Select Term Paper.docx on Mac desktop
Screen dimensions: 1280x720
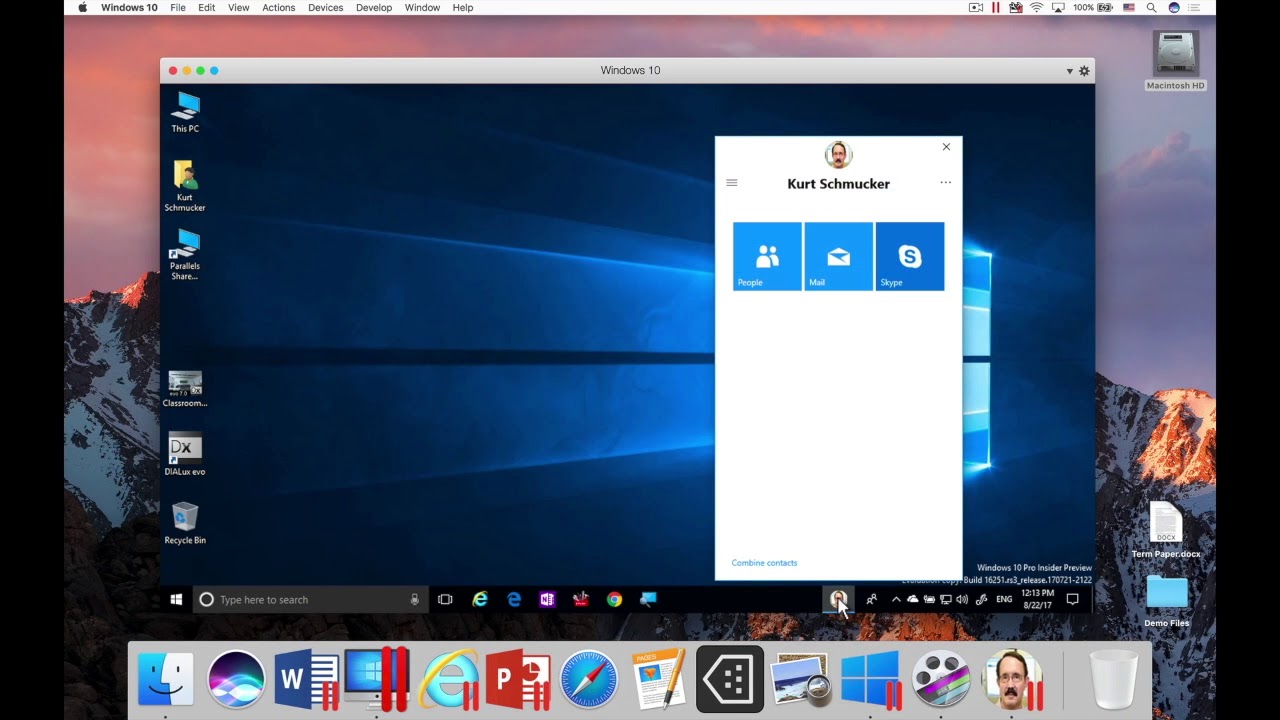click(1166, 531)
